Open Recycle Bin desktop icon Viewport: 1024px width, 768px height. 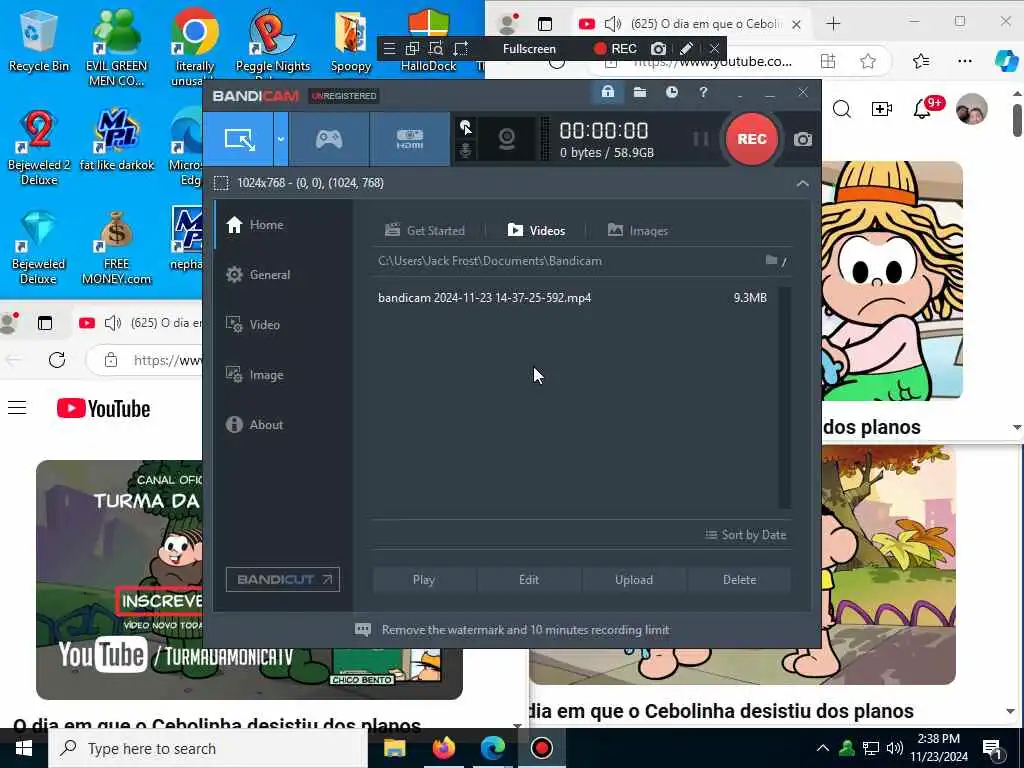pos(39,40)
